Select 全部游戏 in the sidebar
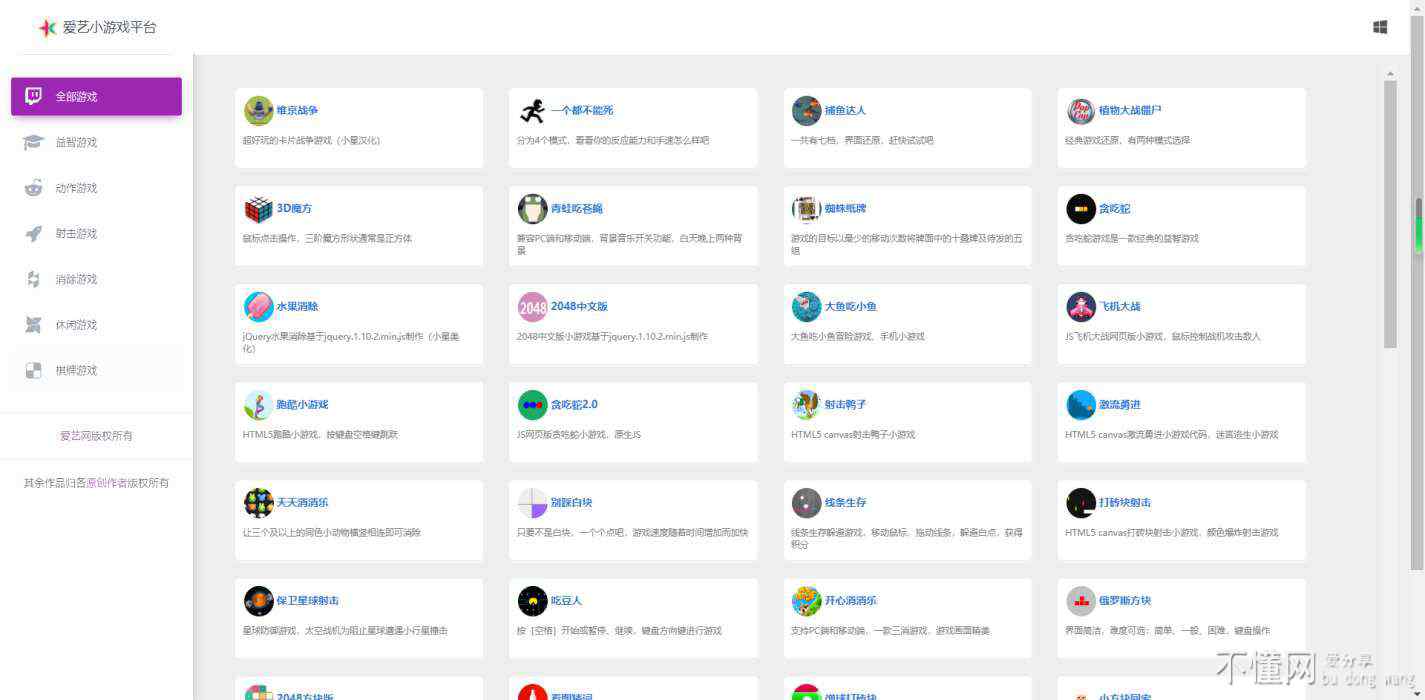 (x=96, y=97)
